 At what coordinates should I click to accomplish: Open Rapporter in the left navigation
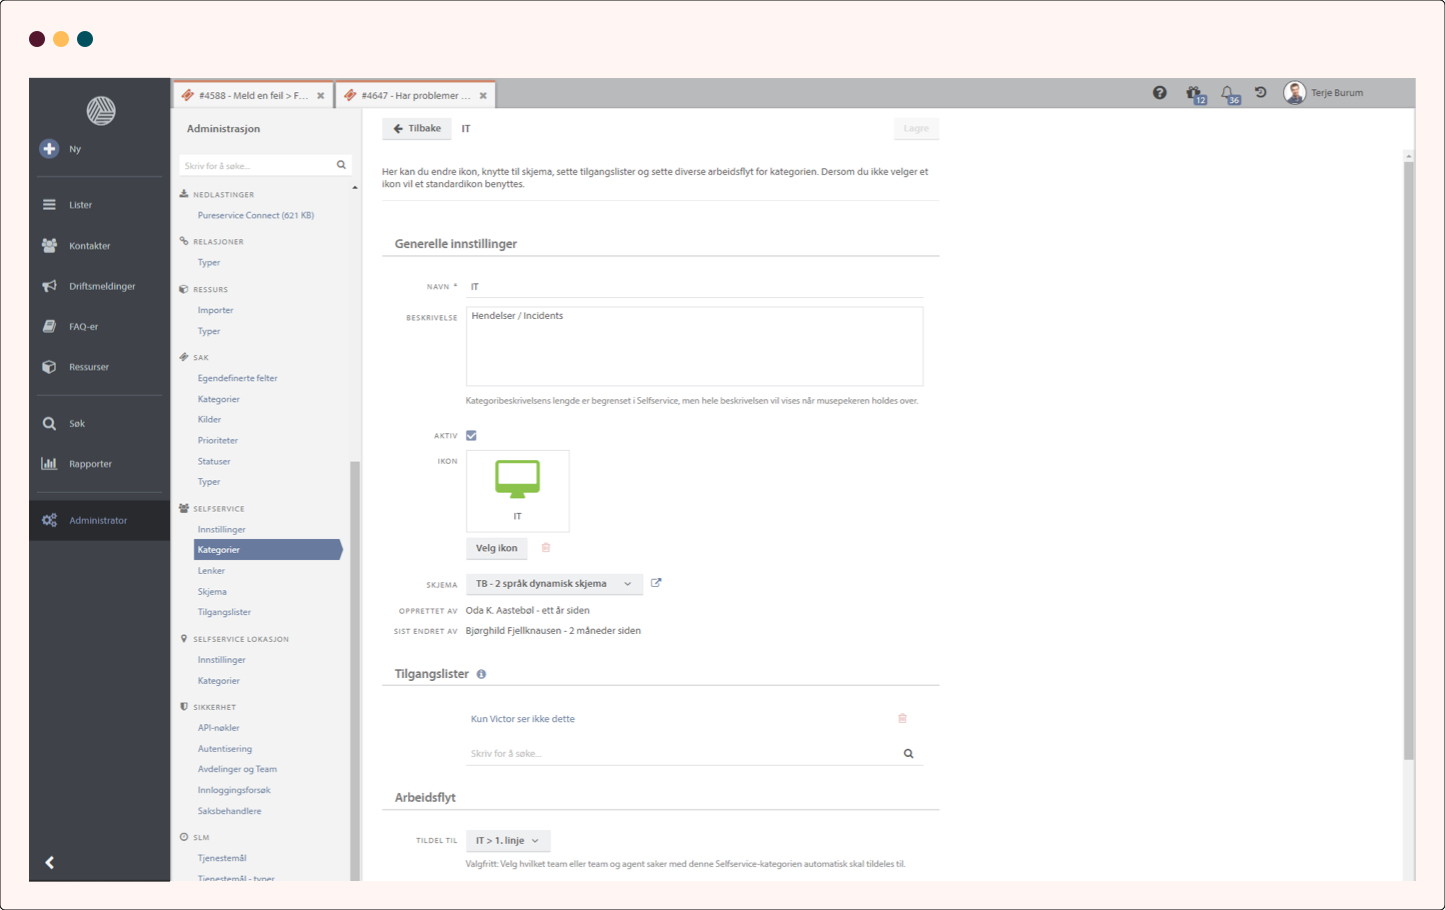click(90, 464)
